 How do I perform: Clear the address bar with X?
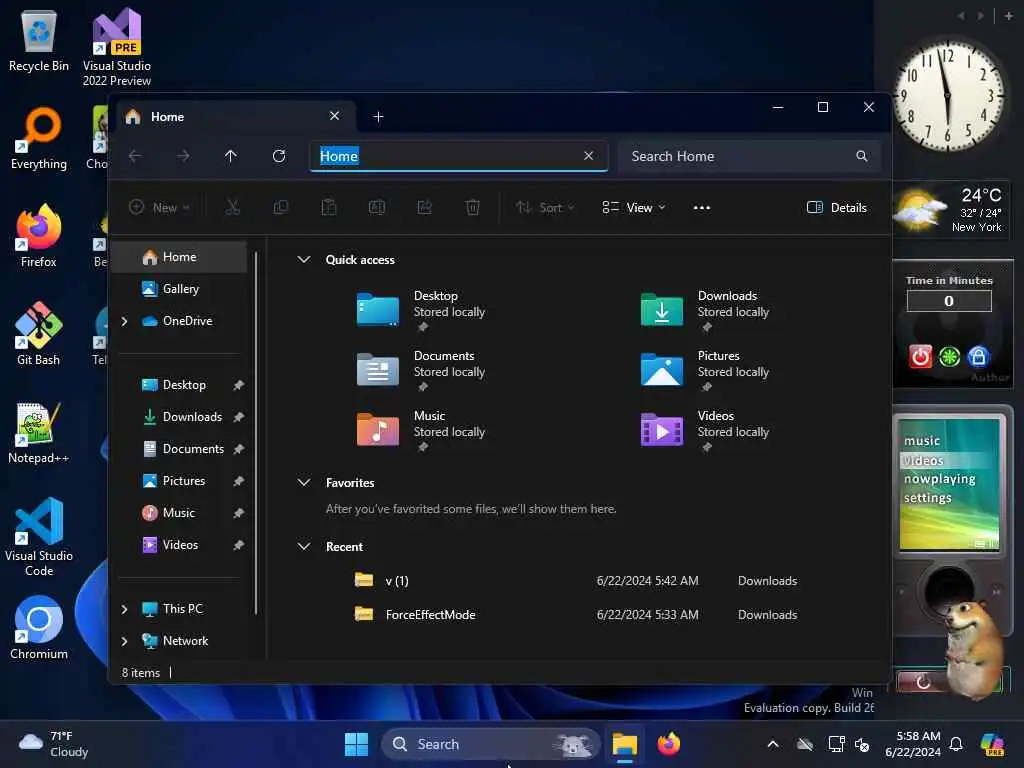coord(588,155)
